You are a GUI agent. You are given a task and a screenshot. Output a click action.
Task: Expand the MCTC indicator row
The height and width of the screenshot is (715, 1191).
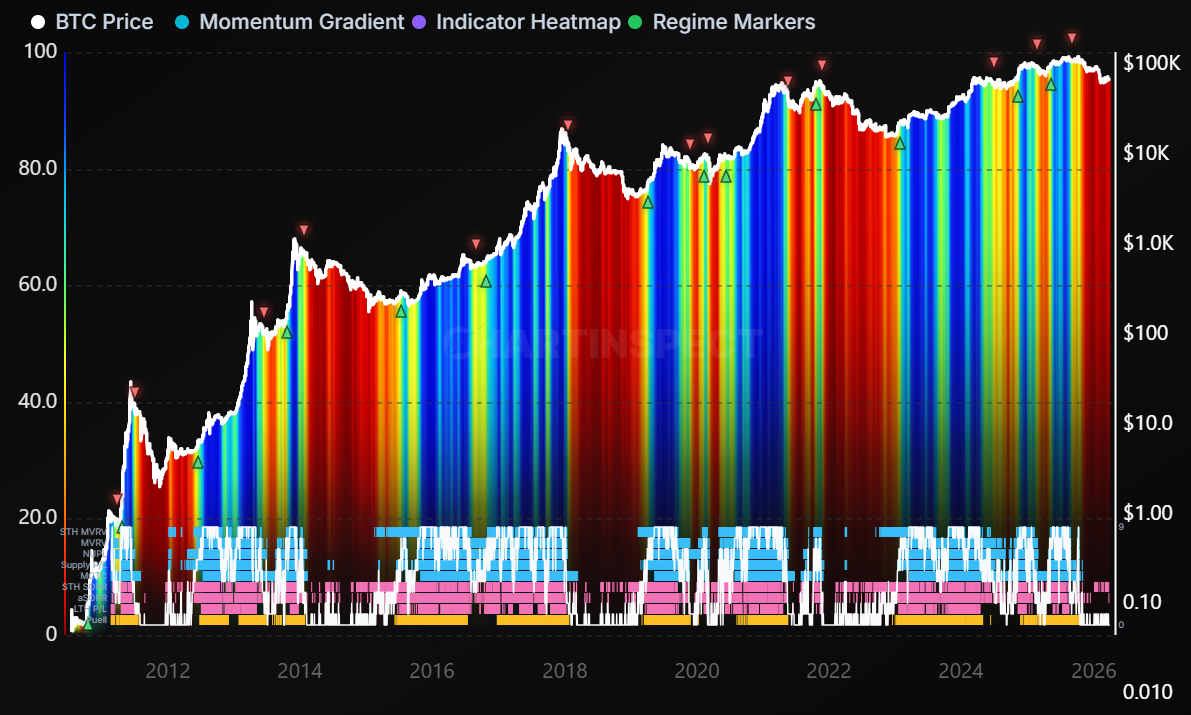point(92,575)
